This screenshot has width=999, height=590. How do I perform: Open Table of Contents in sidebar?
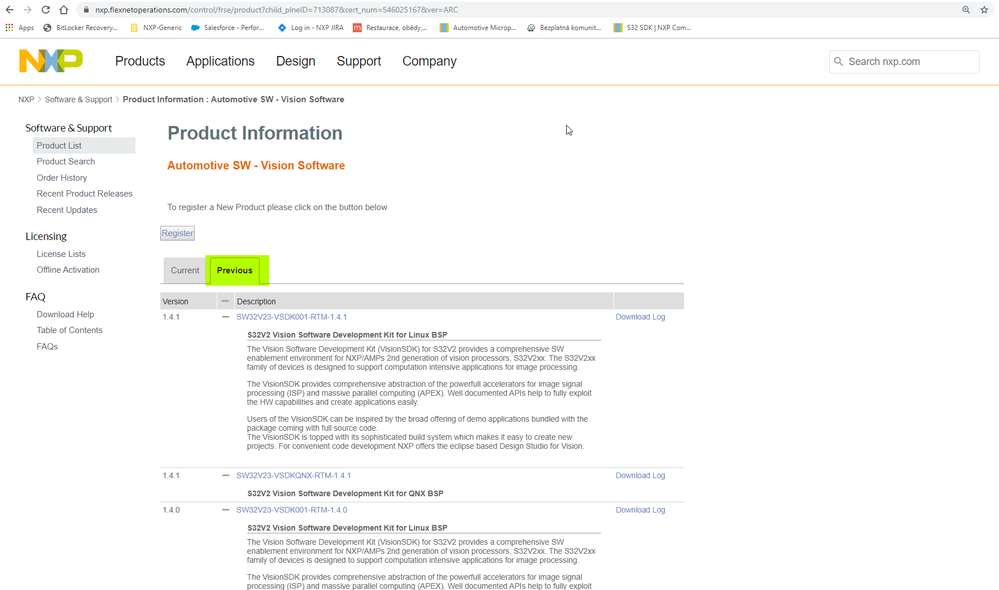tap(69, 330)
